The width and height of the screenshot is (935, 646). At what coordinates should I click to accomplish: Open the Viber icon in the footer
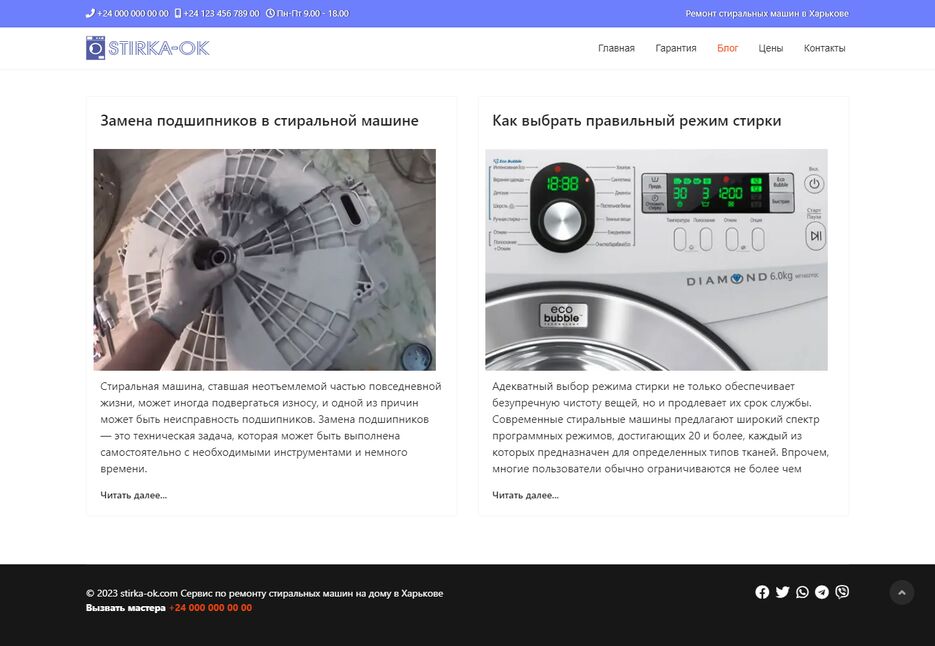(x=842, y=592)
